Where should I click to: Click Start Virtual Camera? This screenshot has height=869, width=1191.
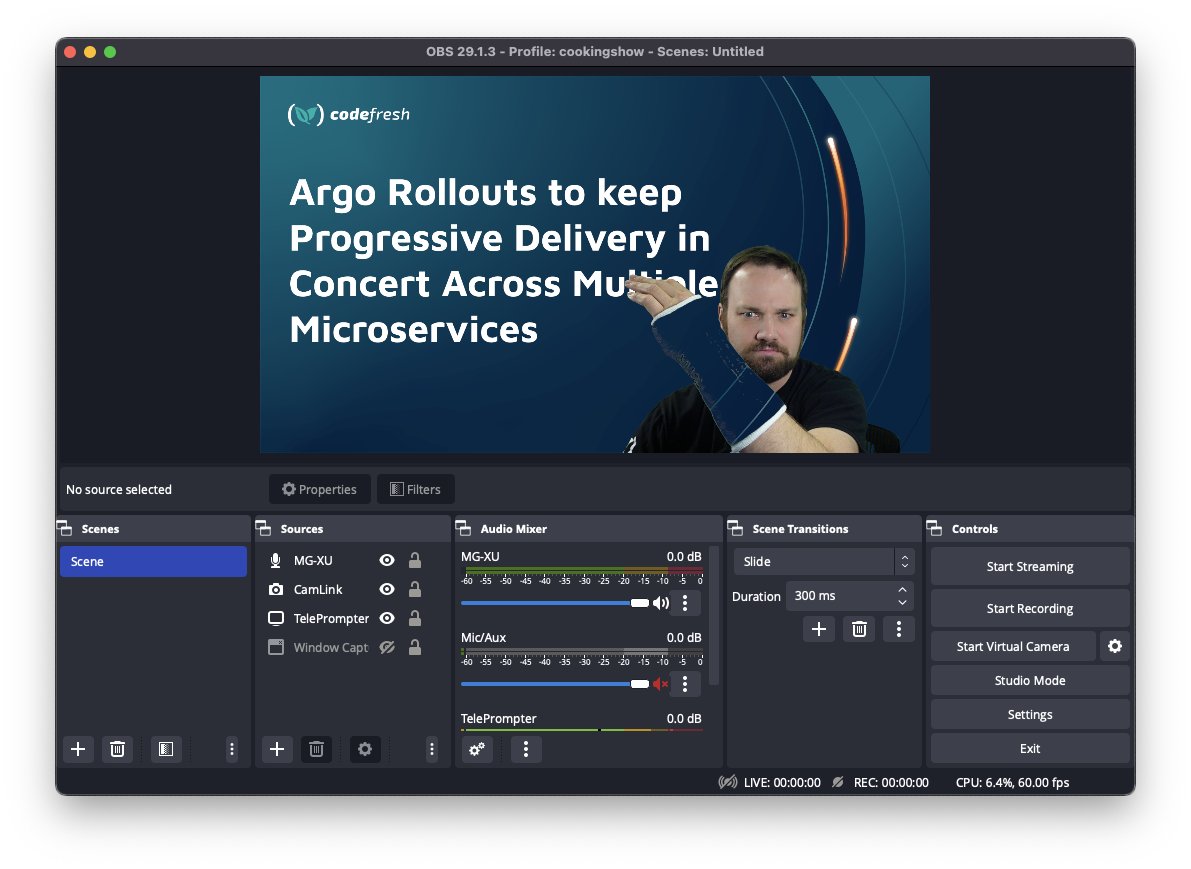coord(1013,646)
